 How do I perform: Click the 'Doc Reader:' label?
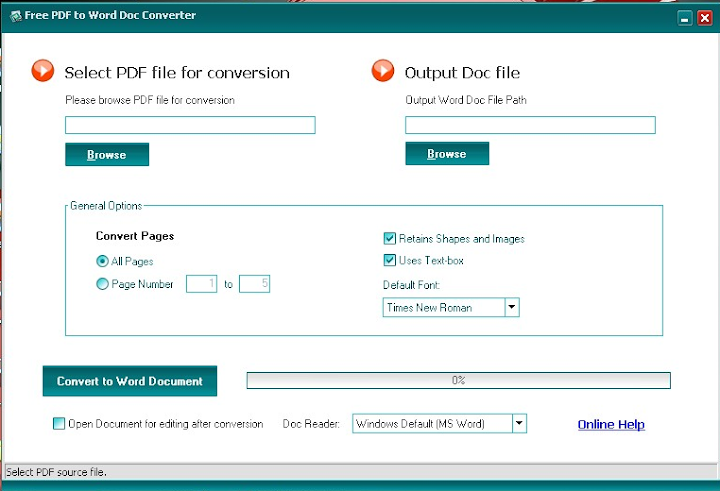(311, 424)
